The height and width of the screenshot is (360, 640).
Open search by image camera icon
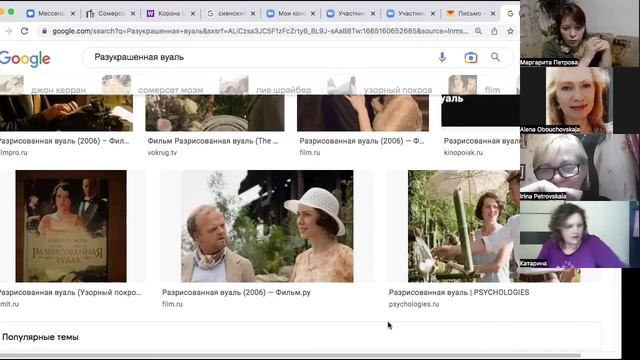pyautogui.click(x=471, y=58)
